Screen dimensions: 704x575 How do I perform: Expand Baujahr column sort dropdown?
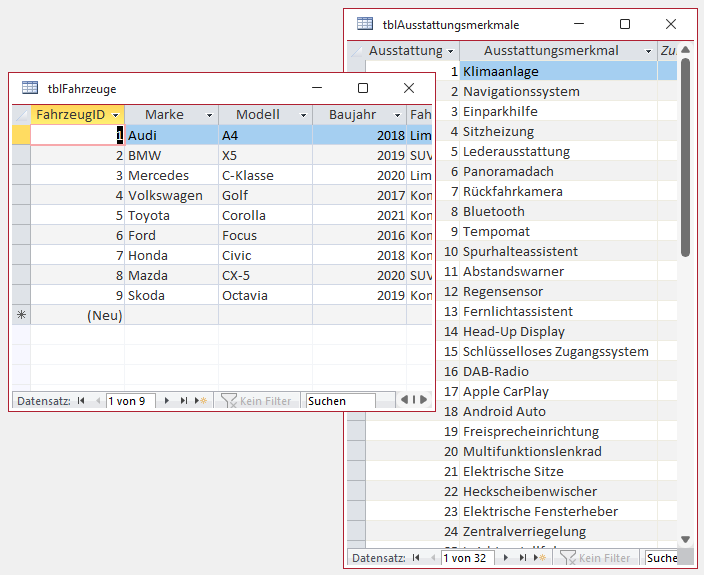[396, 115]
